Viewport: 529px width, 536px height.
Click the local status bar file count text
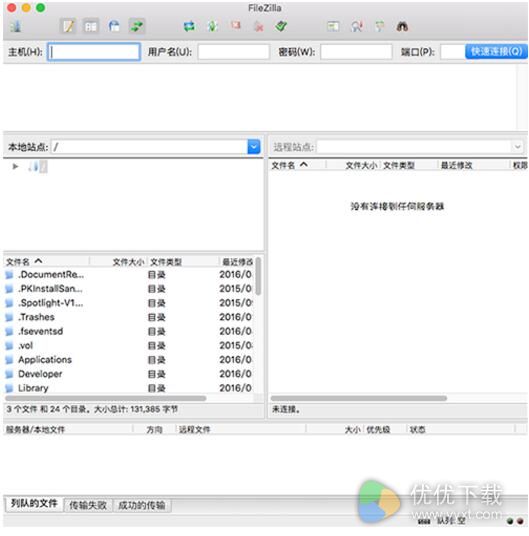point(92,410)
